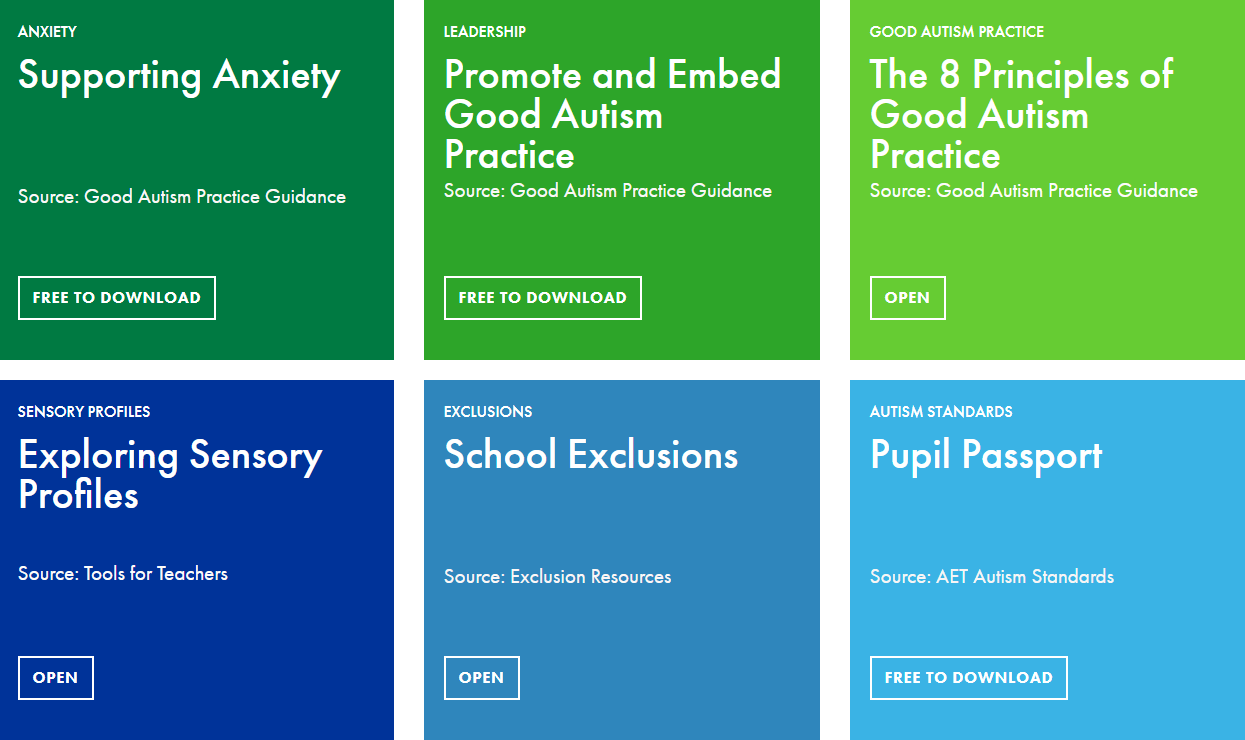Click the 8 Principles of Good Autism Practice heading
This screenshot has width=1245, height=740.
(x=1021, y=114)
